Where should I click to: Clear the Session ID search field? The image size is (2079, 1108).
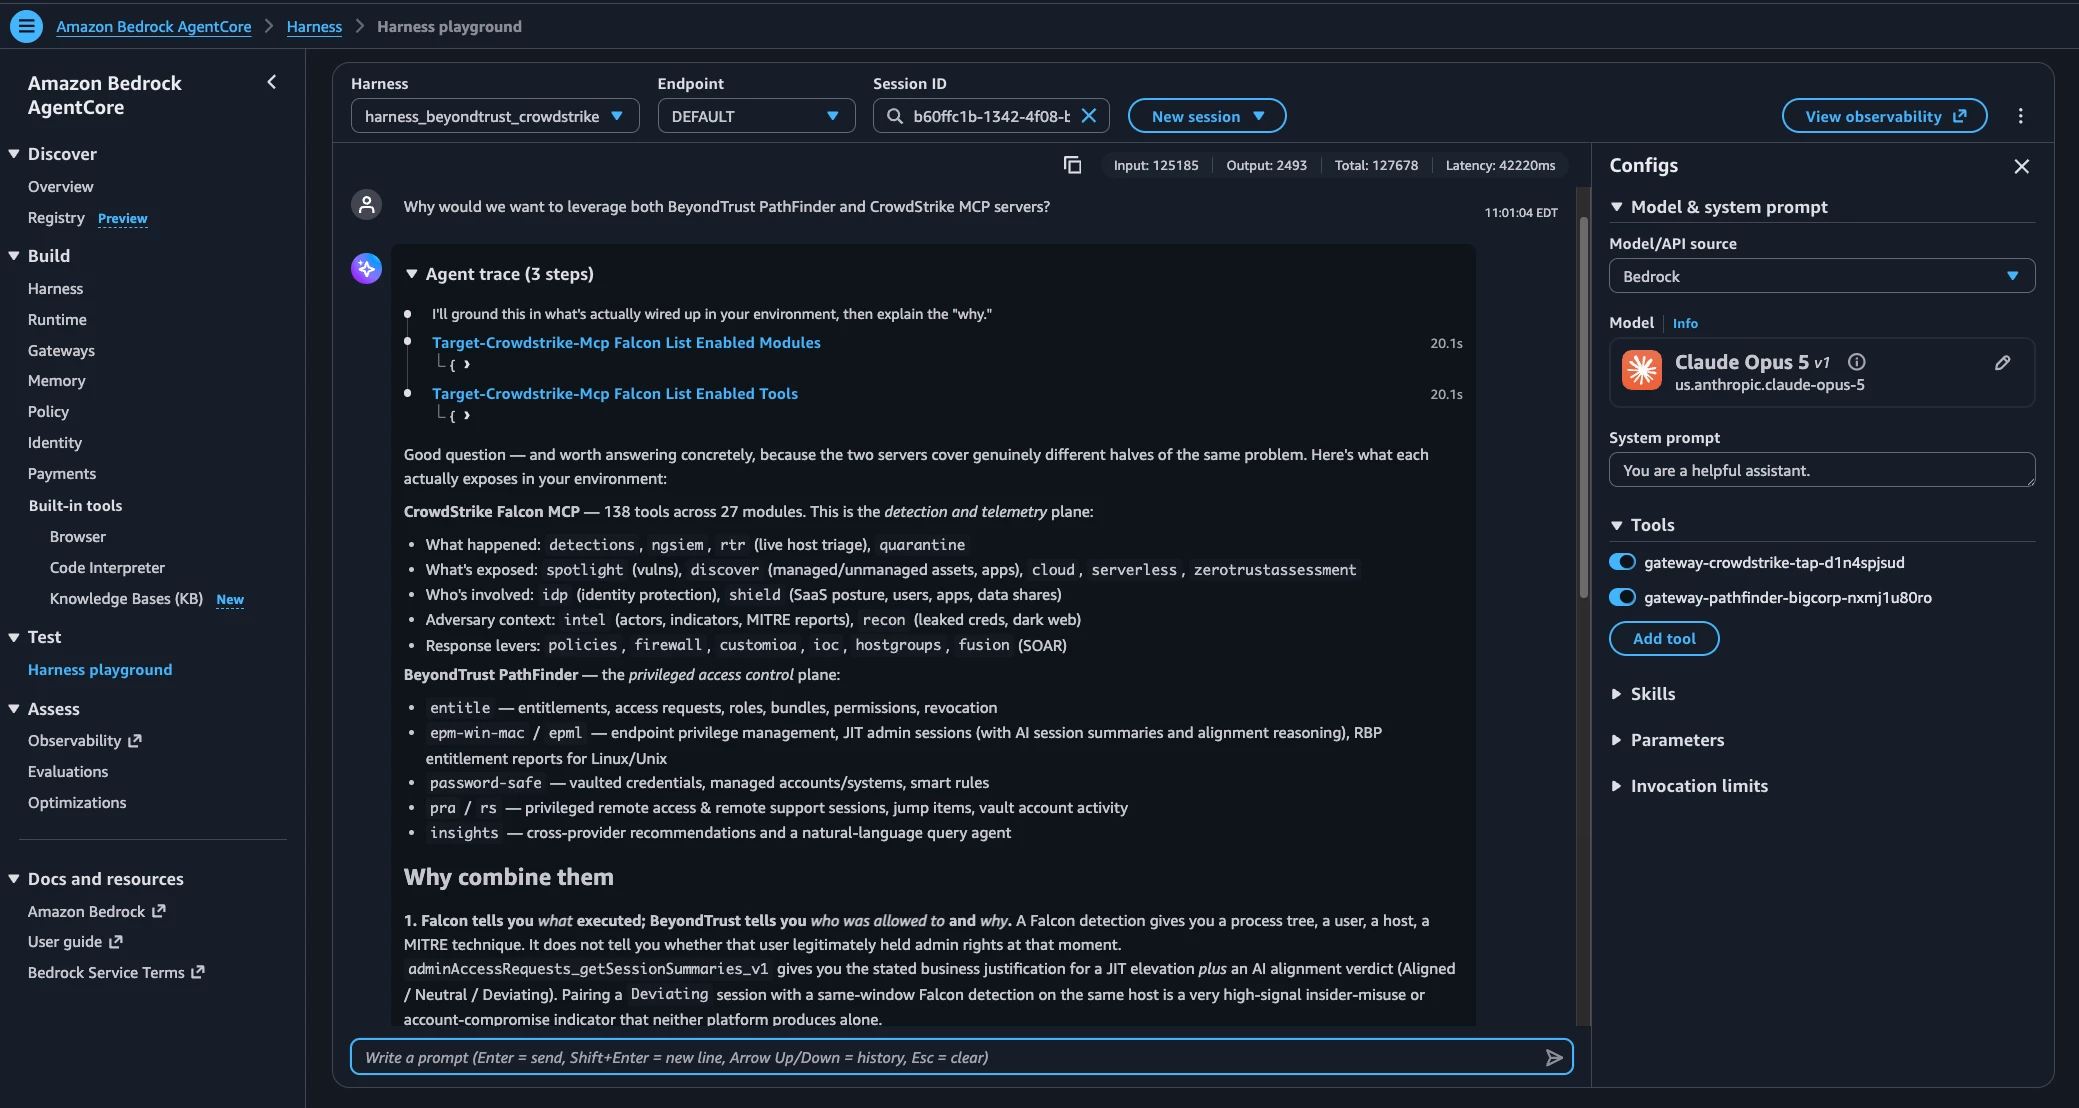pos(1089,116)
